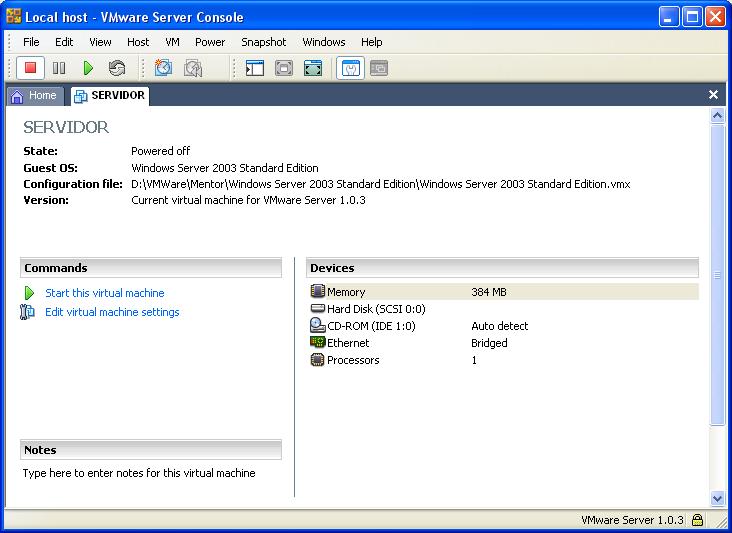Click the Revert to Snapshot toolbar icon
732x533 pixels.
coord(193,68)
